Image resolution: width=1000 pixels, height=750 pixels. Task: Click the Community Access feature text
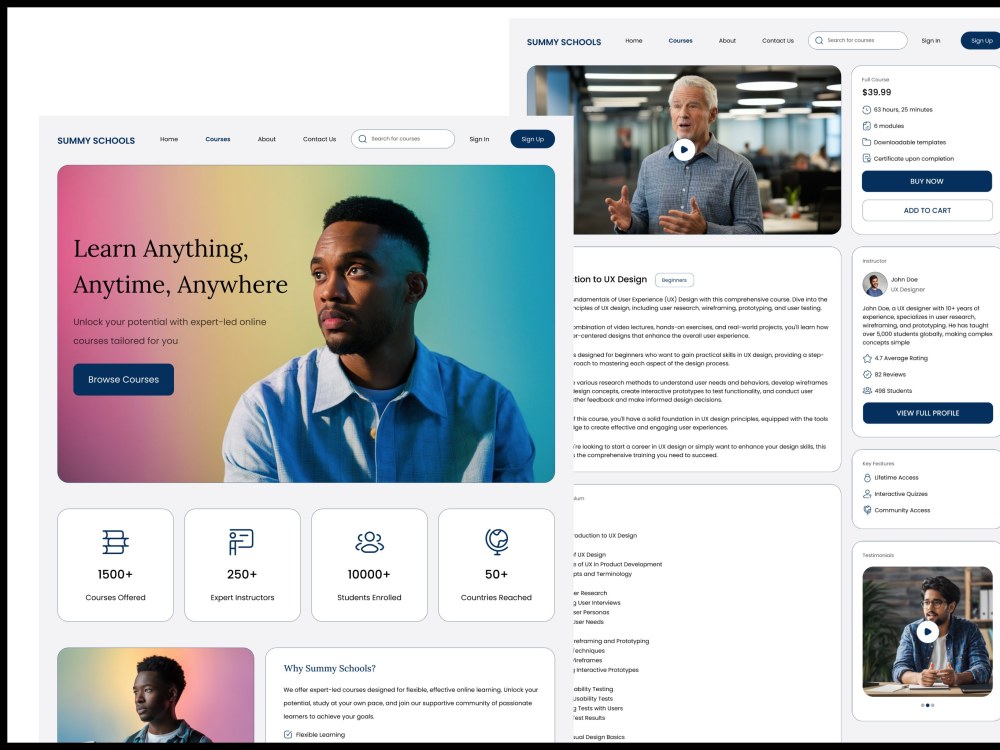coord(902,510)
